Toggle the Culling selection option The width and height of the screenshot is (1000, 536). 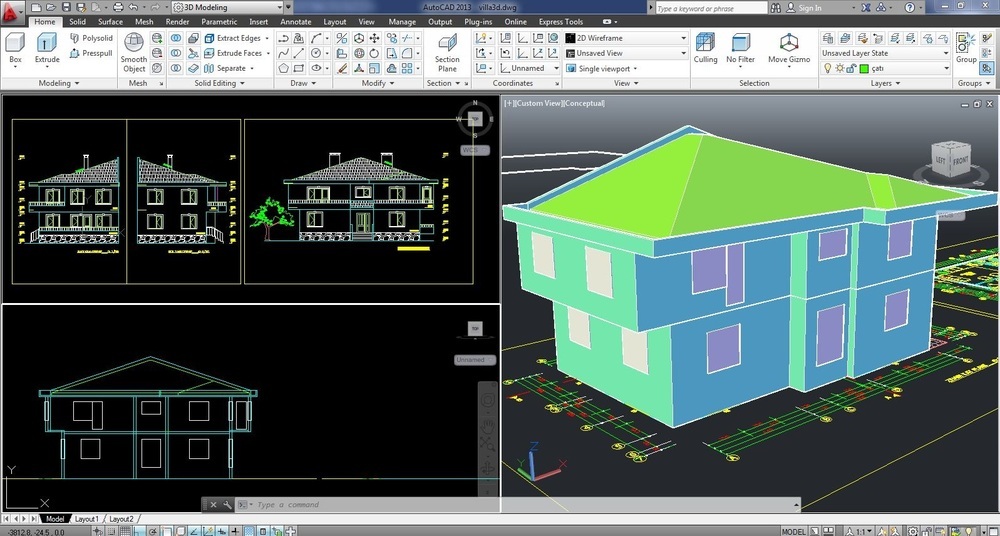click(705, 48)
